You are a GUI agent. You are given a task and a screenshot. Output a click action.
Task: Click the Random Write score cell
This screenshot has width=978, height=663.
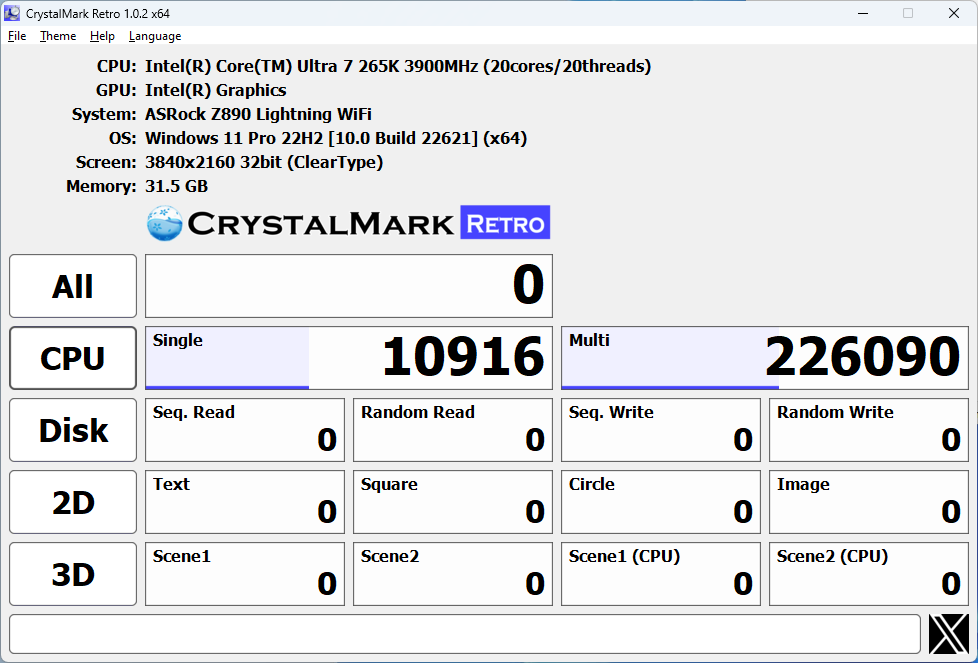point(869,430)
